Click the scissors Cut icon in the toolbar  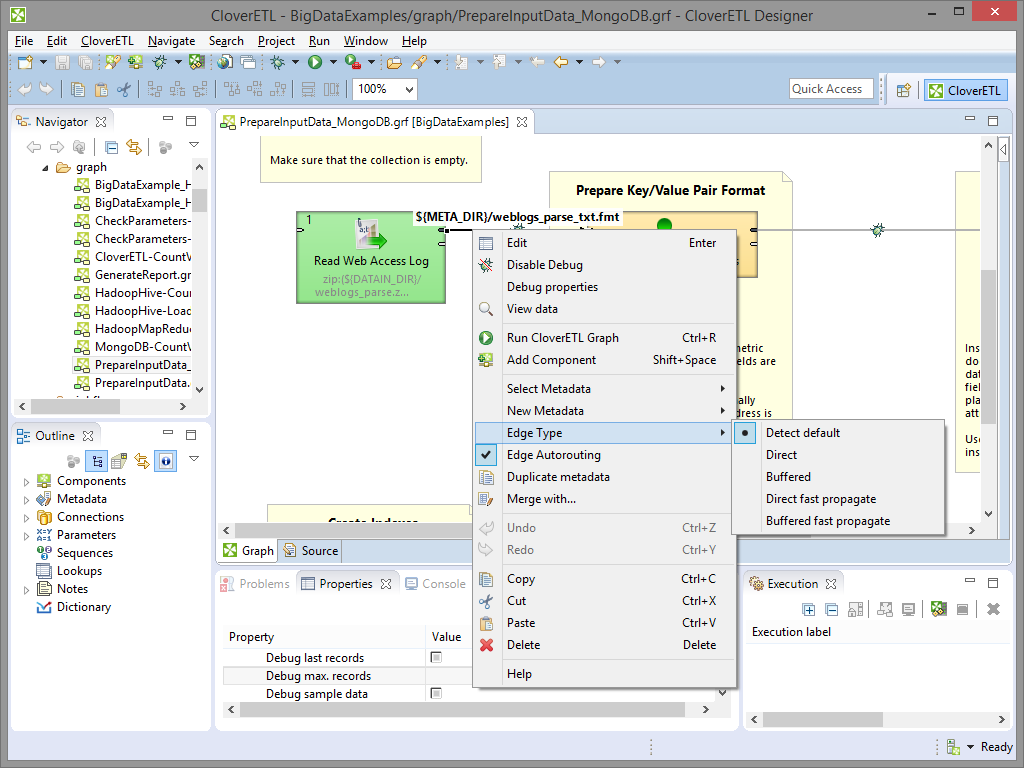tap(124, 89)
